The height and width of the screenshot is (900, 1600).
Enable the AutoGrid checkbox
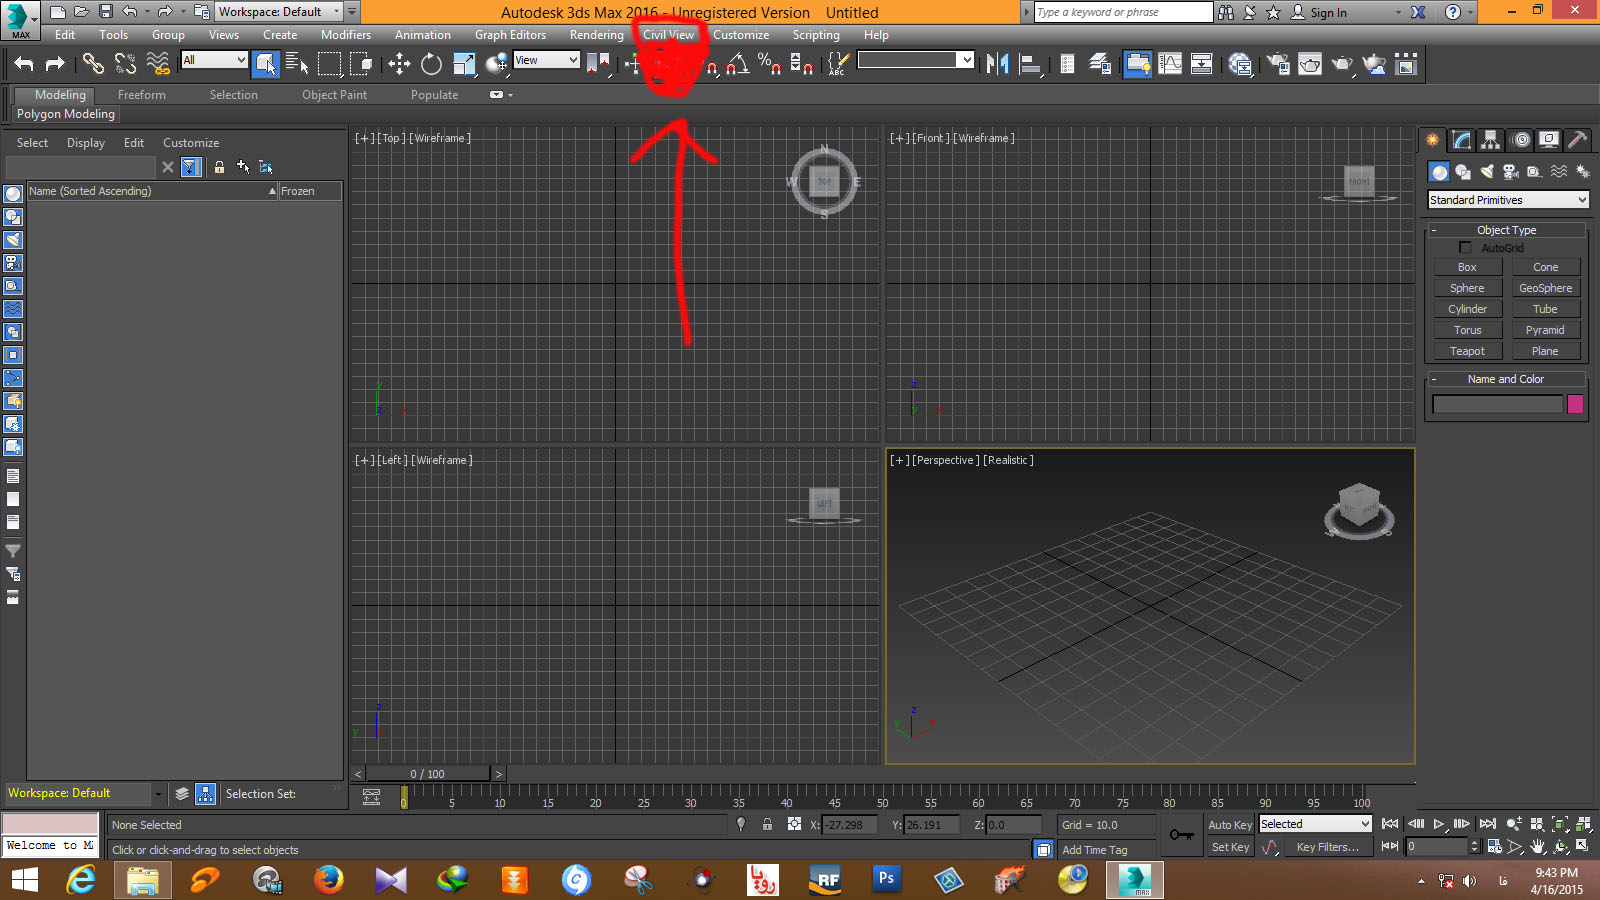tap(1465, 247)
